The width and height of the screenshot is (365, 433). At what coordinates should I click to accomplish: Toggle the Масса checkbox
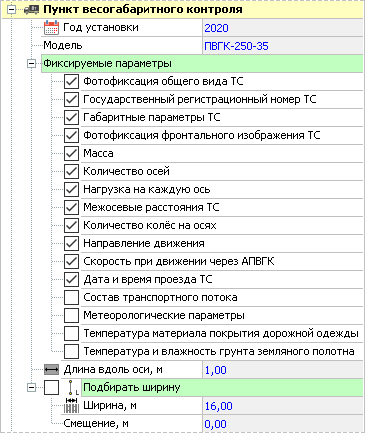(x=71, y=154)
